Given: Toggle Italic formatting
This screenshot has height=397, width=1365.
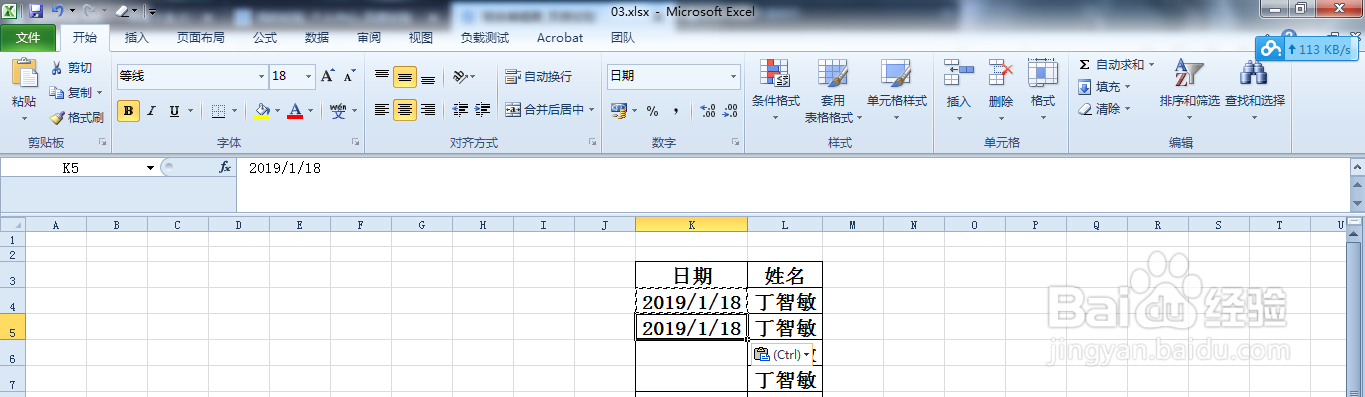Looking at the screenshot, I should click(x=151, y=110).
